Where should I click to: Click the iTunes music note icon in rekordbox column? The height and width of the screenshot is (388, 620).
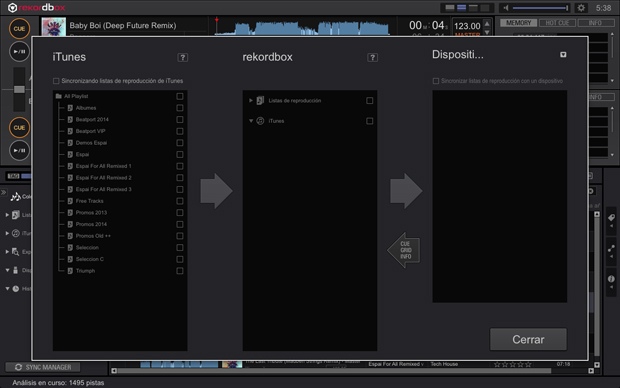[260, 121]
